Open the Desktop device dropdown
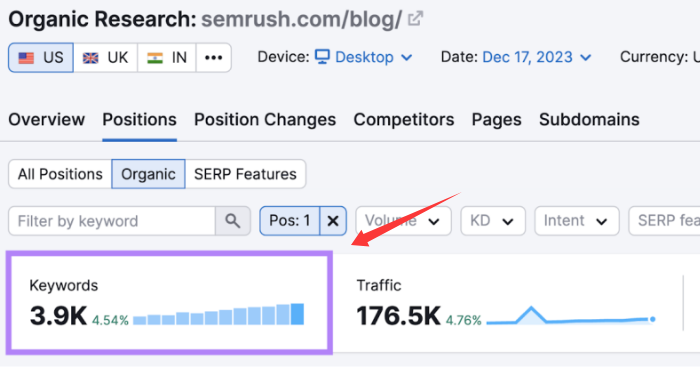Image resolution: width=700 pixels, height=374 pixels. coord(363,57)
